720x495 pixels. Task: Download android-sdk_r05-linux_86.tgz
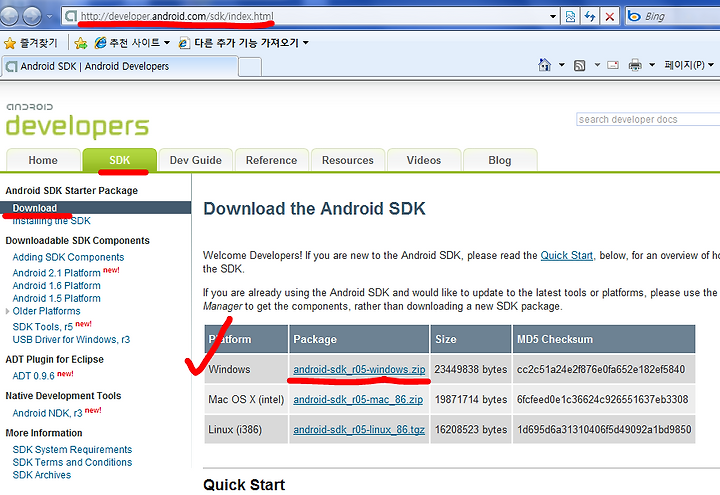pyautogui.click(x=359, y=430)
